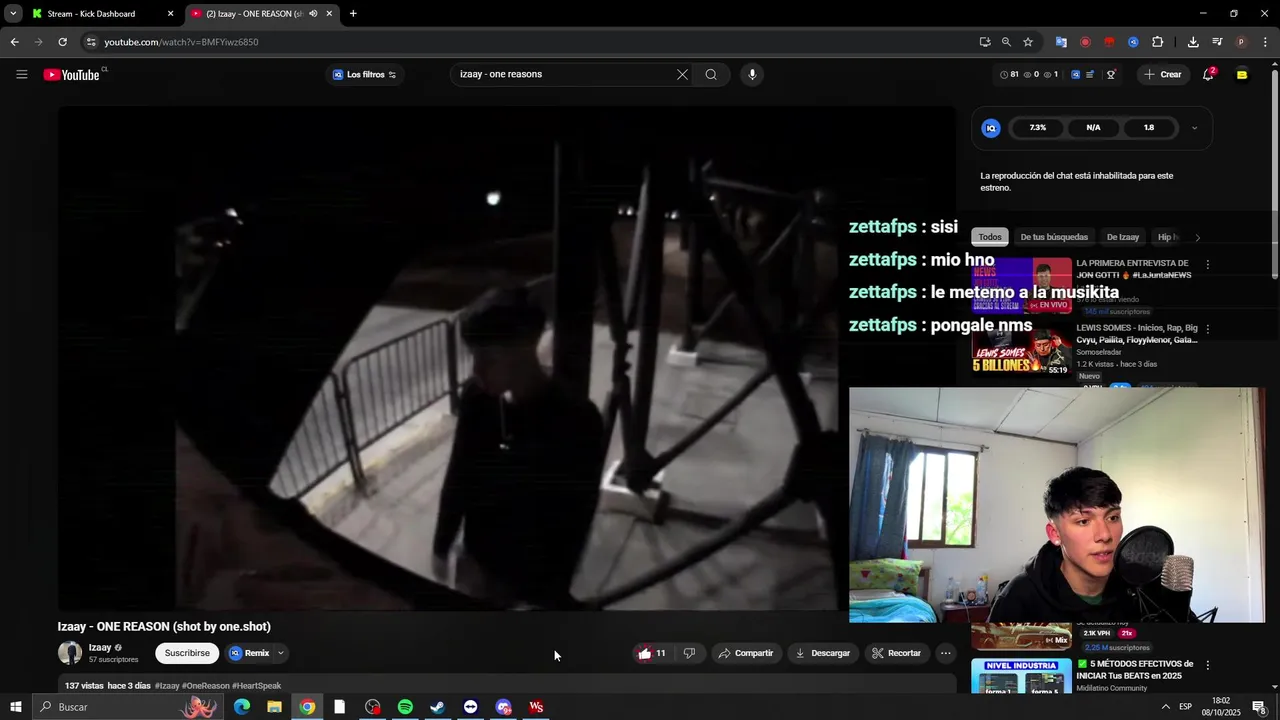Open the Izaay channel avatar
Image resolution: width=1280 pixels, height=720 pixels.
click(x=70, y=653)
